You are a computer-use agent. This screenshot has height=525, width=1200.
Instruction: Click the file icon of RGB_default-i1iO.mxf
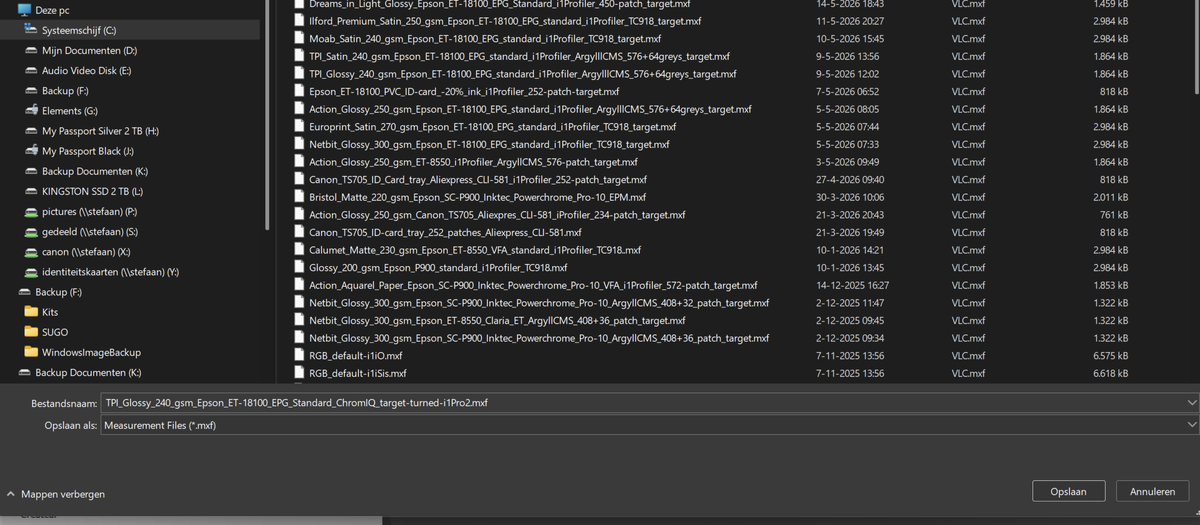[299, 356]
